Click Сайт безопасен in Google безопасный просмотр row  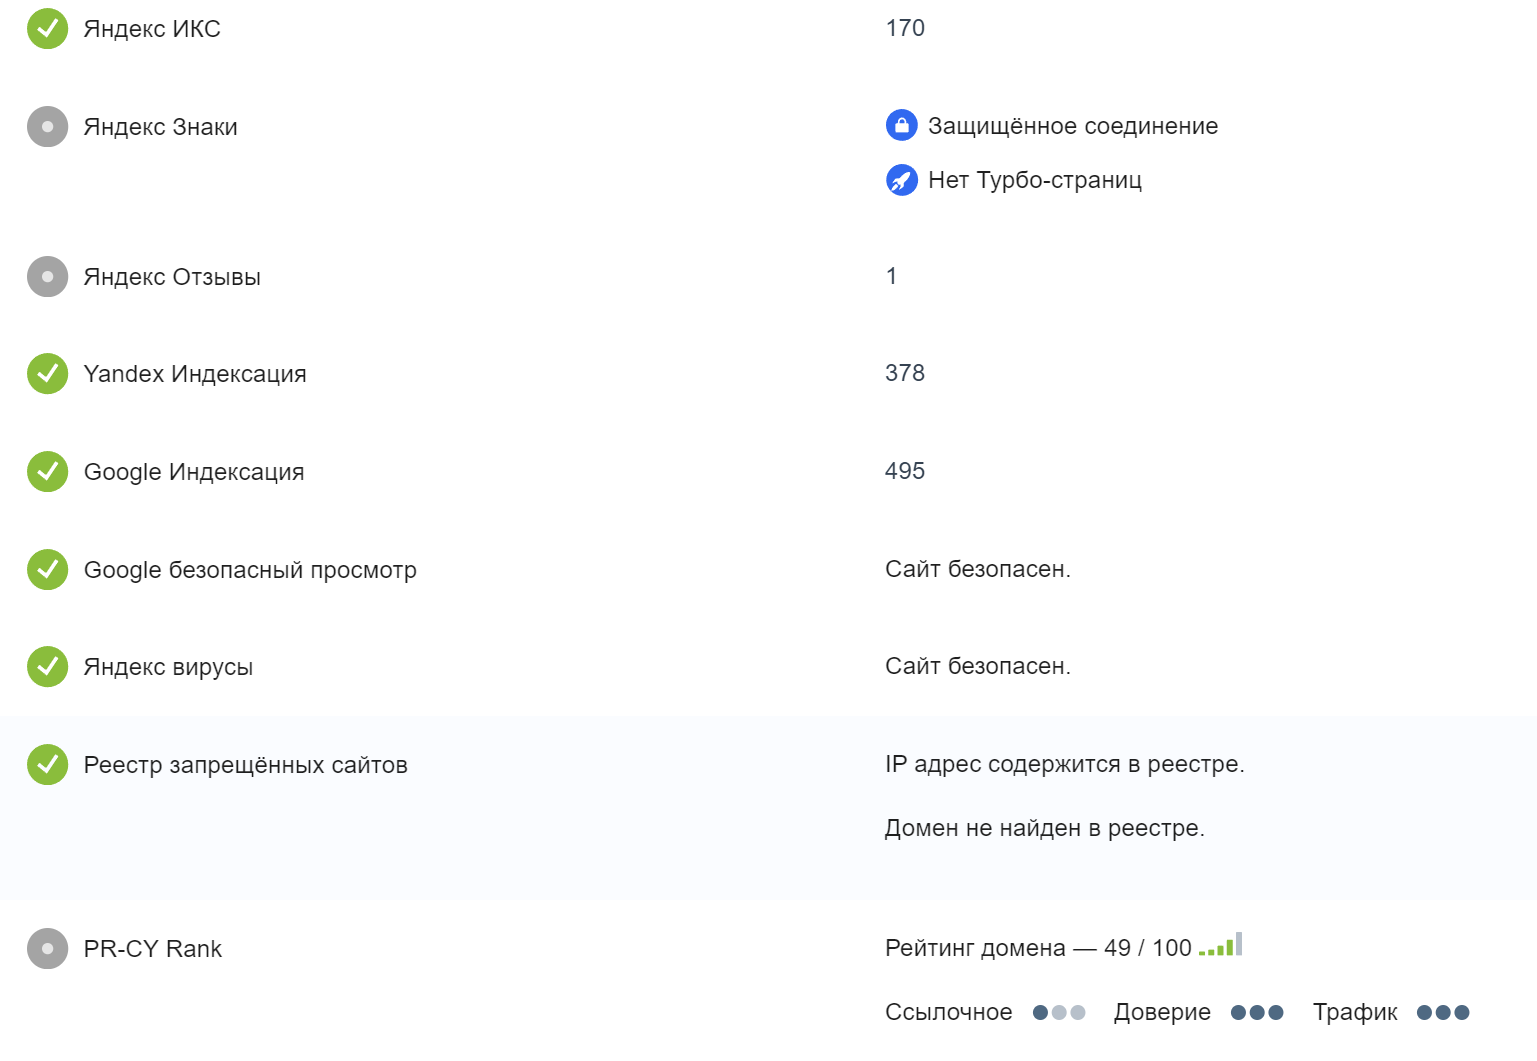tap(978, 569)
